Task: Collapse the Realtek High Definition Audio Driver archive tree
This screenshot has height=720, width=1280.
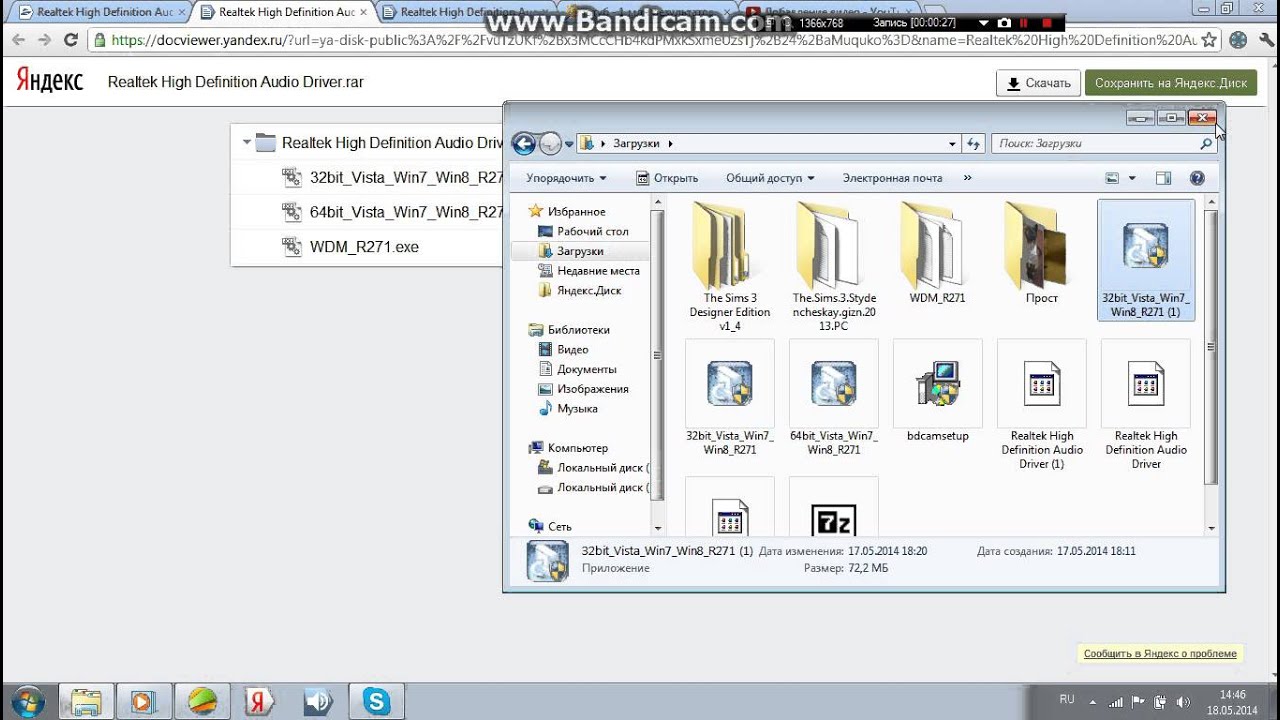Action: click(x=246, y=143)
